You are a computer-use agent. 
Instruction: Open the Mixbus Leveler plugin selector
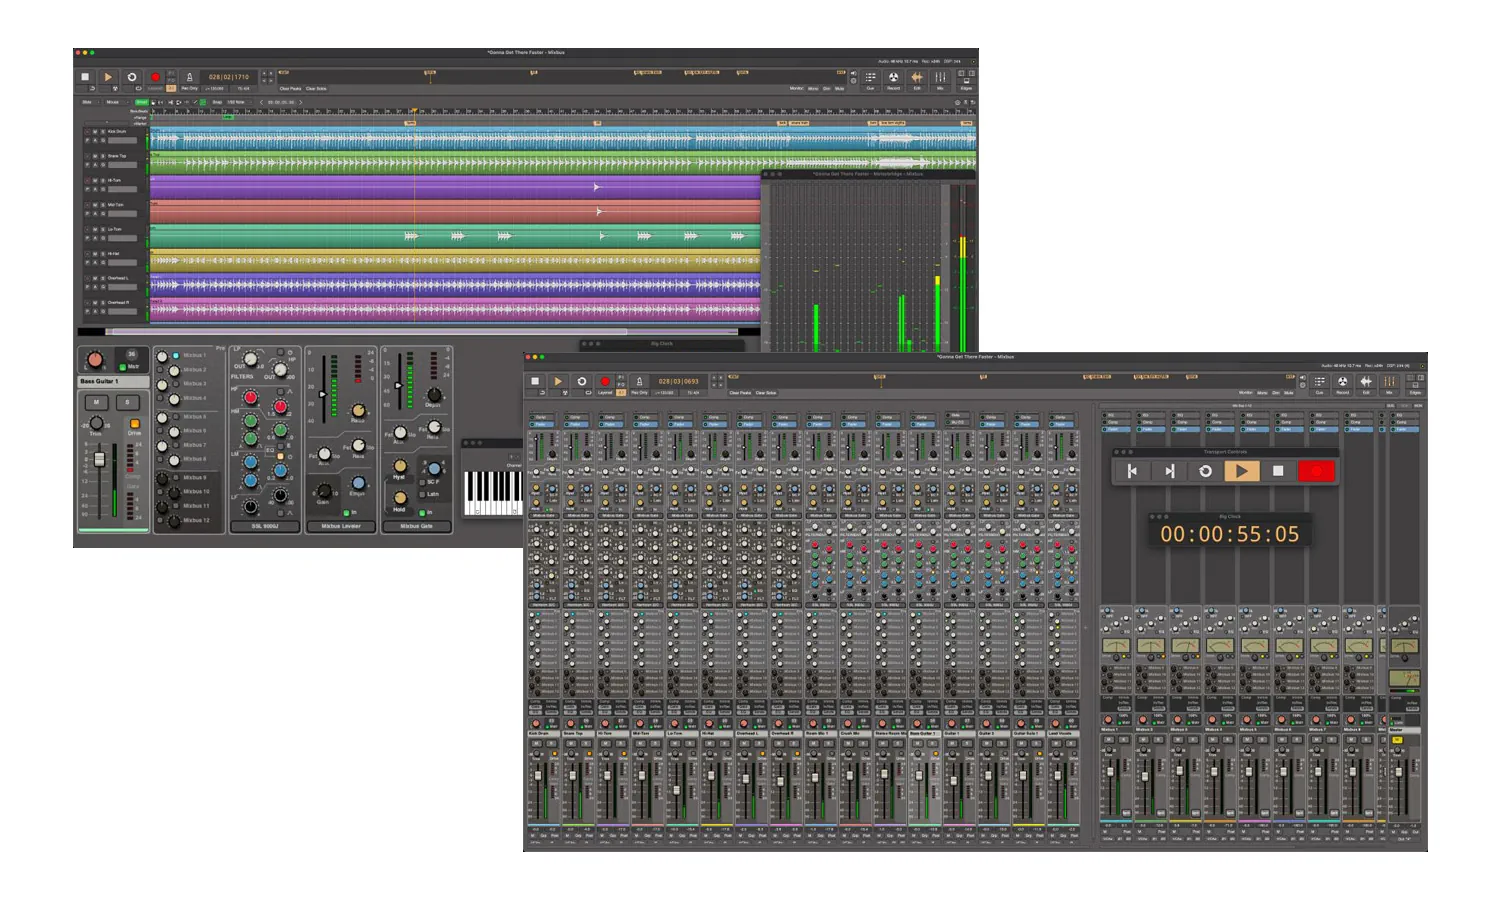pyautogui.click(x=341, y=526)
